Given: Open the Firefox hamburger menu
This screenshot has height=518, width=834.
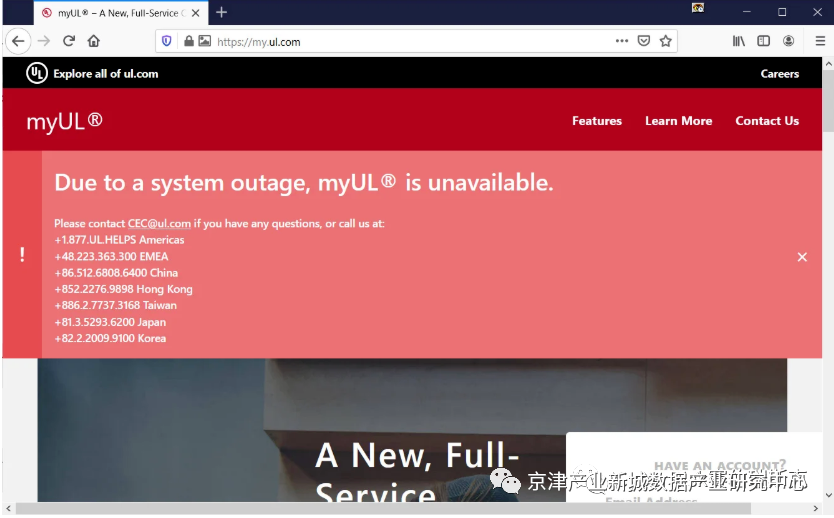Looking at the screenshot, I should pos(820,41).
